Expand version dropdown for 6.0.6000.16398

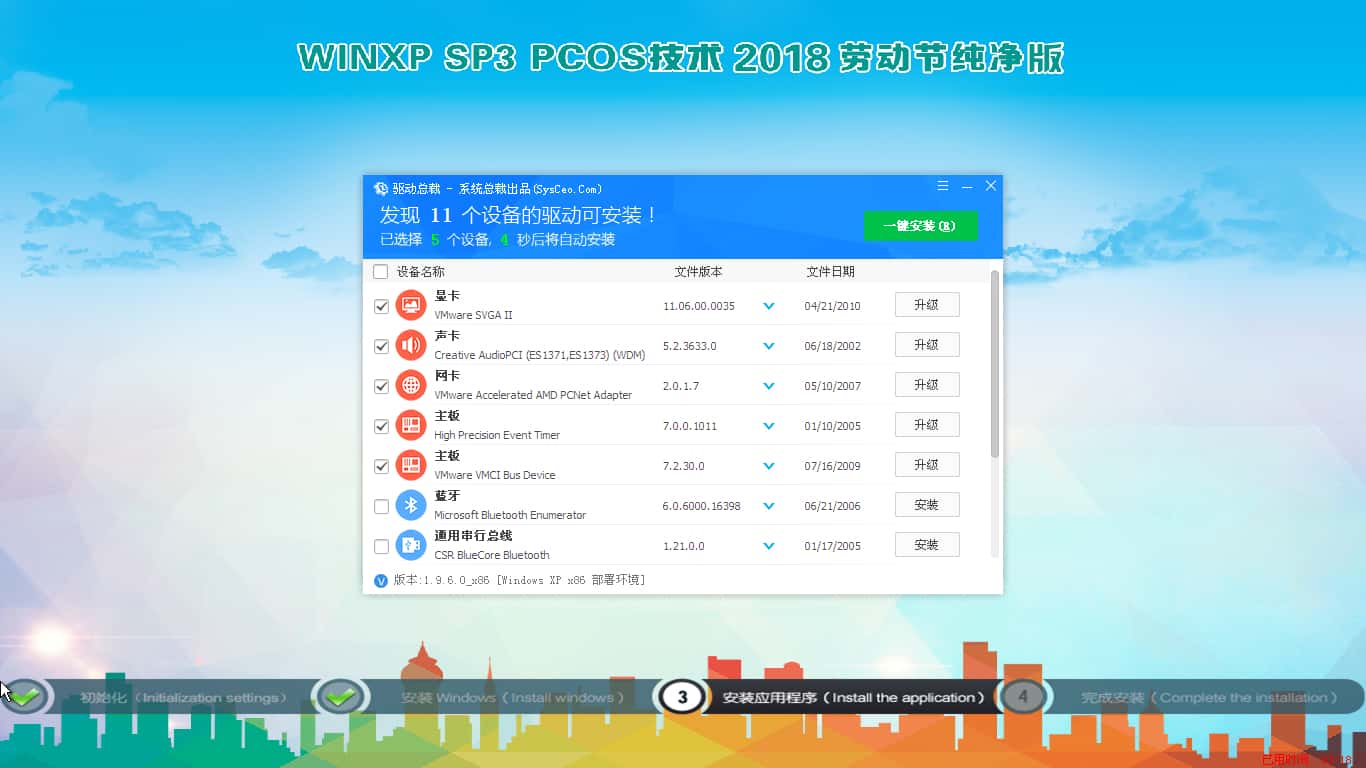pyautogui.click(x=769, y=506)
